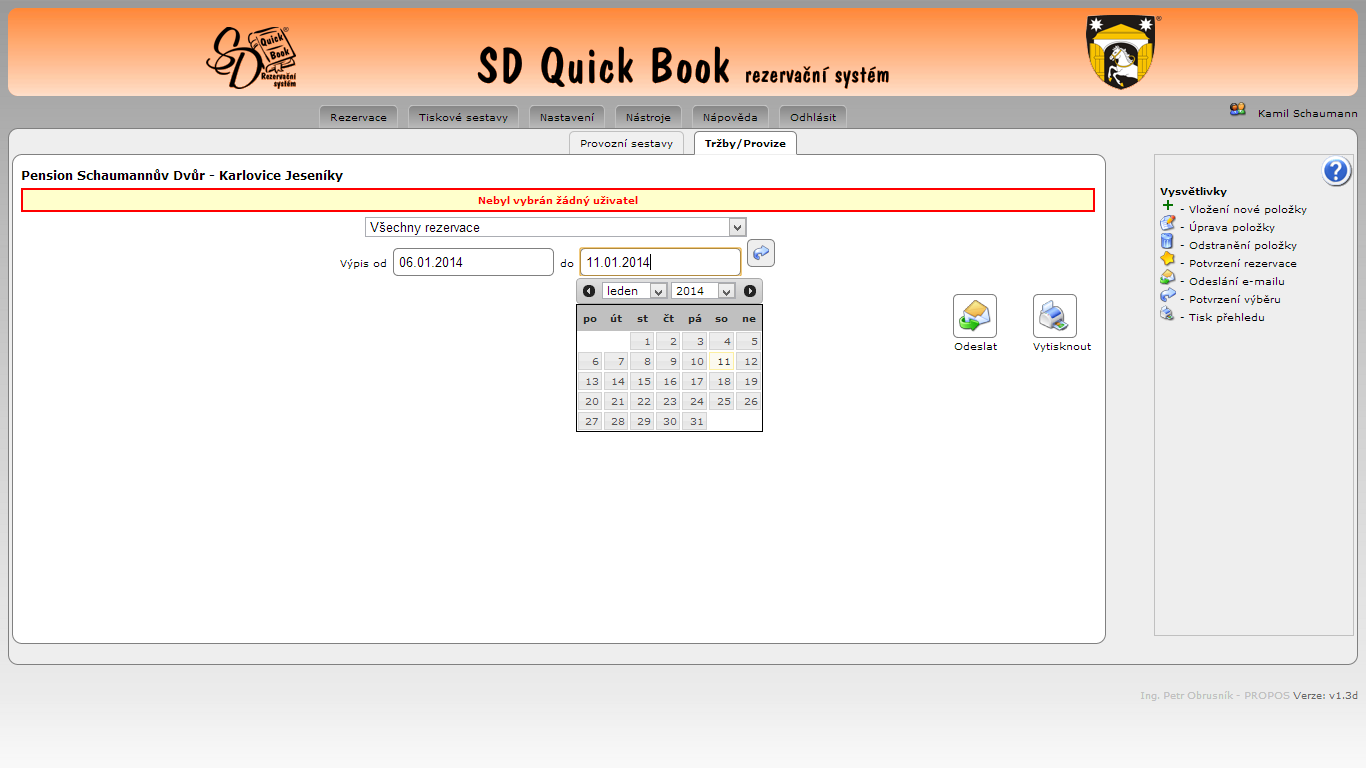This screenshot has height=768, width=1366.
Task: Click the Ing. Petr Obrusník - PROPOS credit
Action: (1215, 695)
